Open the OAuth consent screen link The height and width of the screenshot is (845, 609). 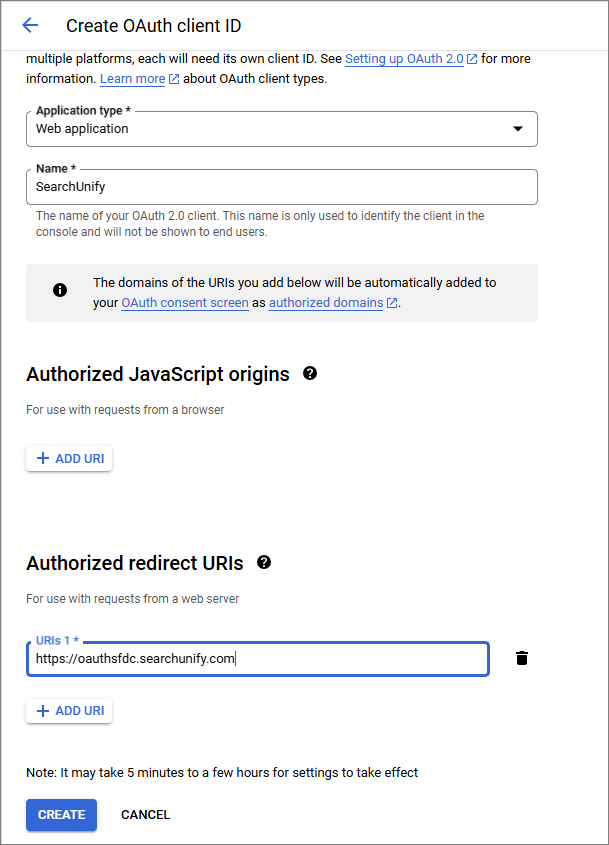tap(185, 303)
